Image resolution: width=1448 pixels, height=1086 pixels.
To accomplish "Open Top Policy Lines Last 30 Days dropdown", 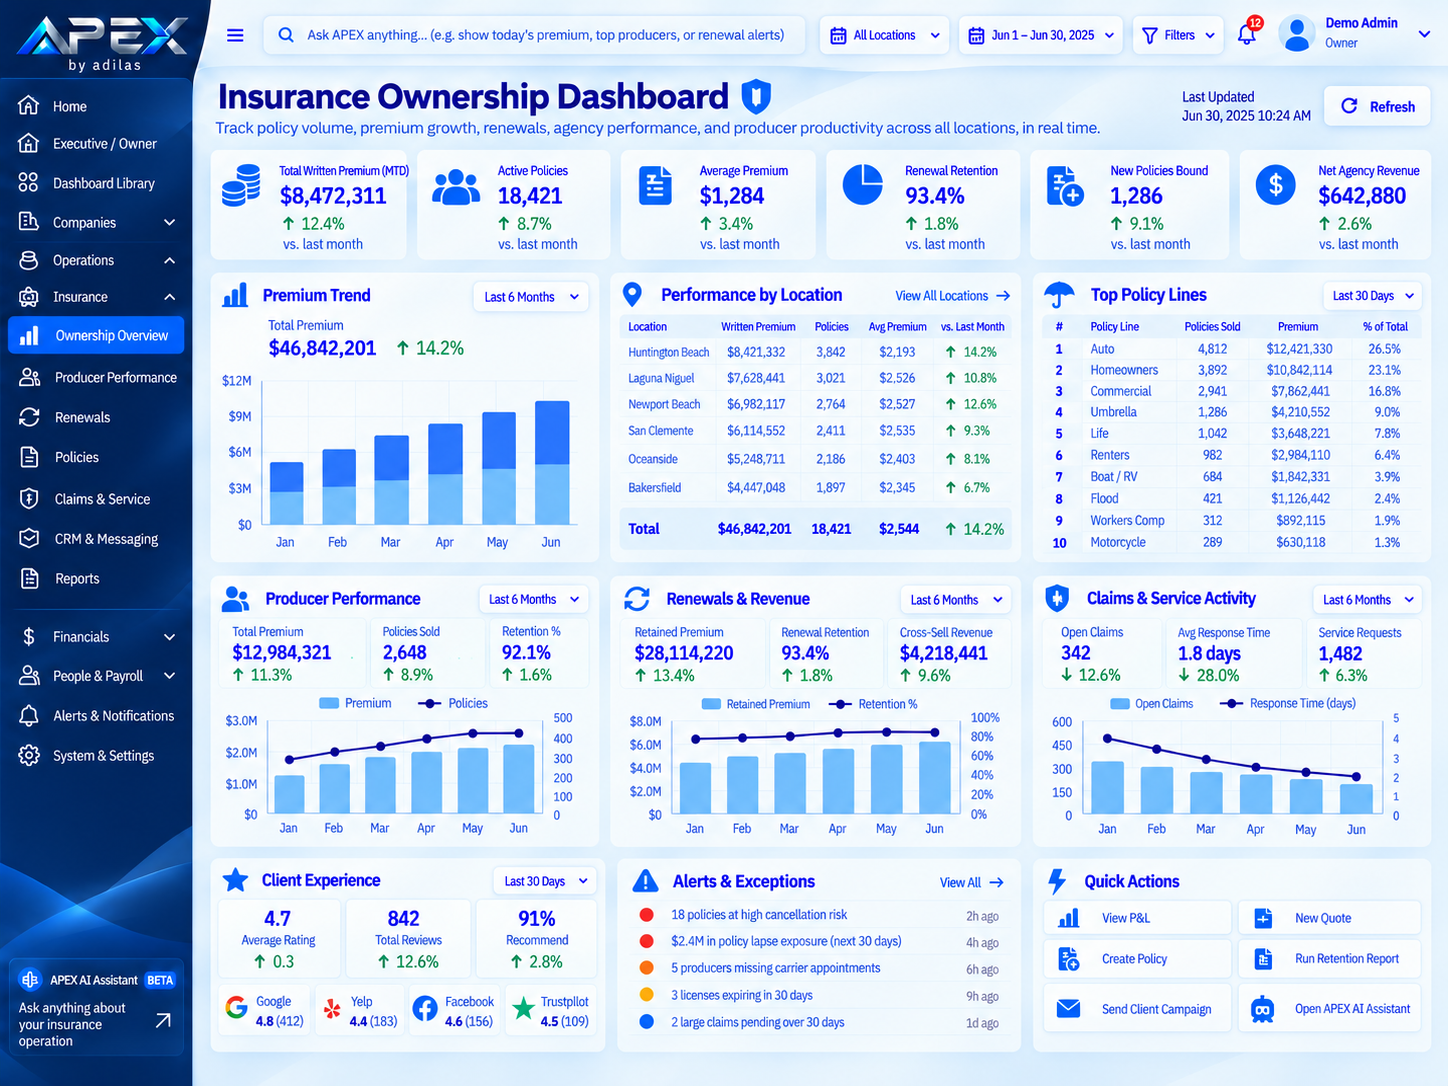I will (1372, 296).
